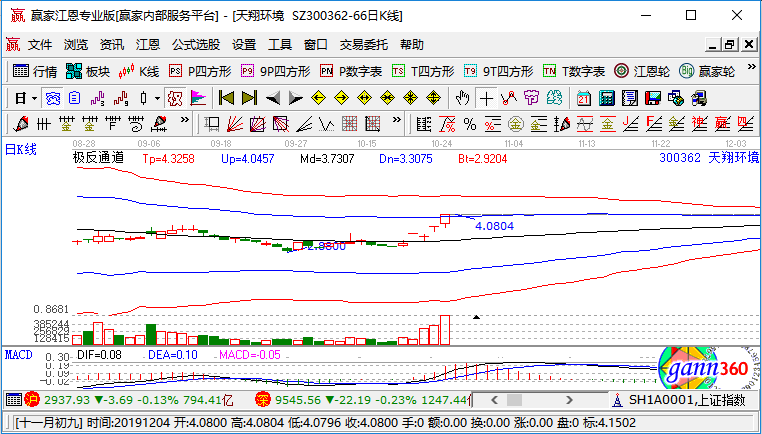
Task: Click the blue clipboard list icon
Action: tap(74, 99)
